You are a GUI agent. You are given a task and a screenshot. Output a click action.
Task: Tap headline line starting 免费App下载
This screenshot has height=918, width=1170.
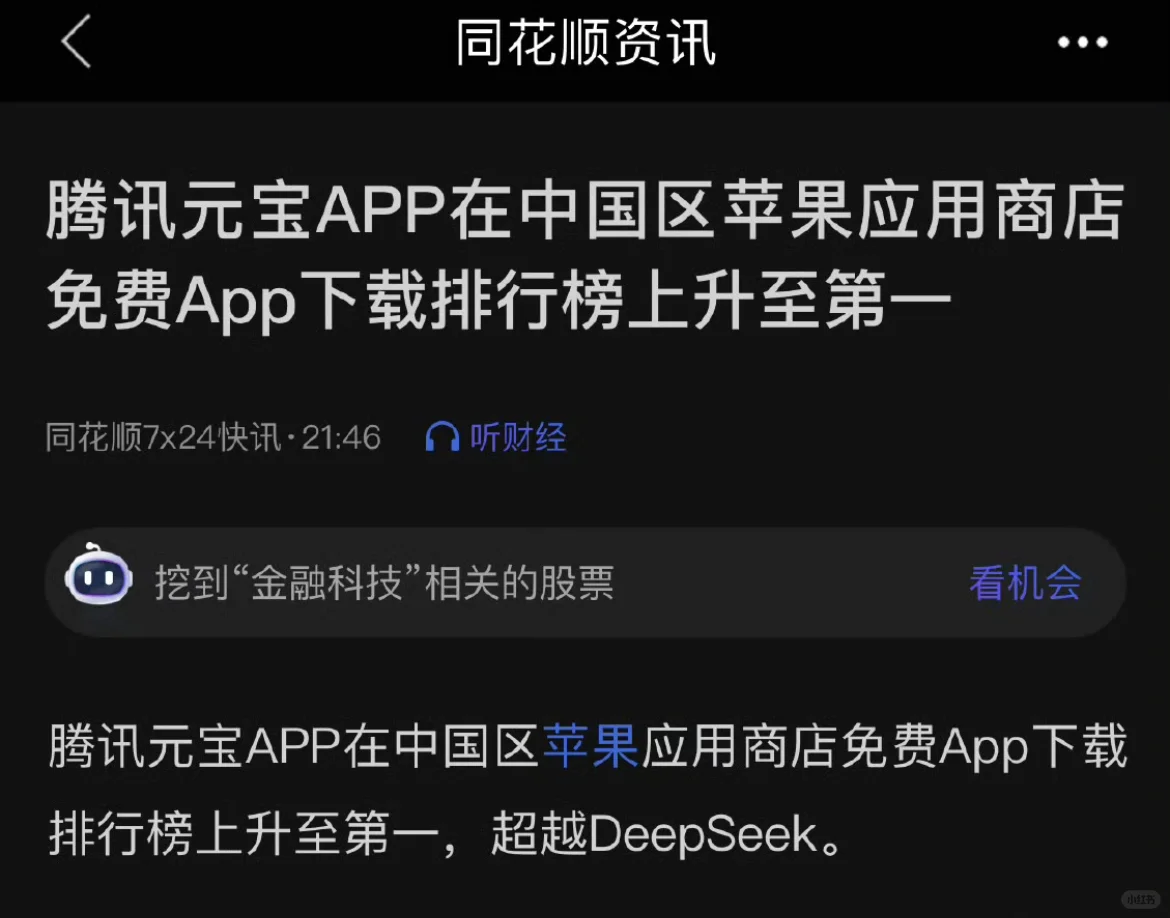tap(498, 300)
